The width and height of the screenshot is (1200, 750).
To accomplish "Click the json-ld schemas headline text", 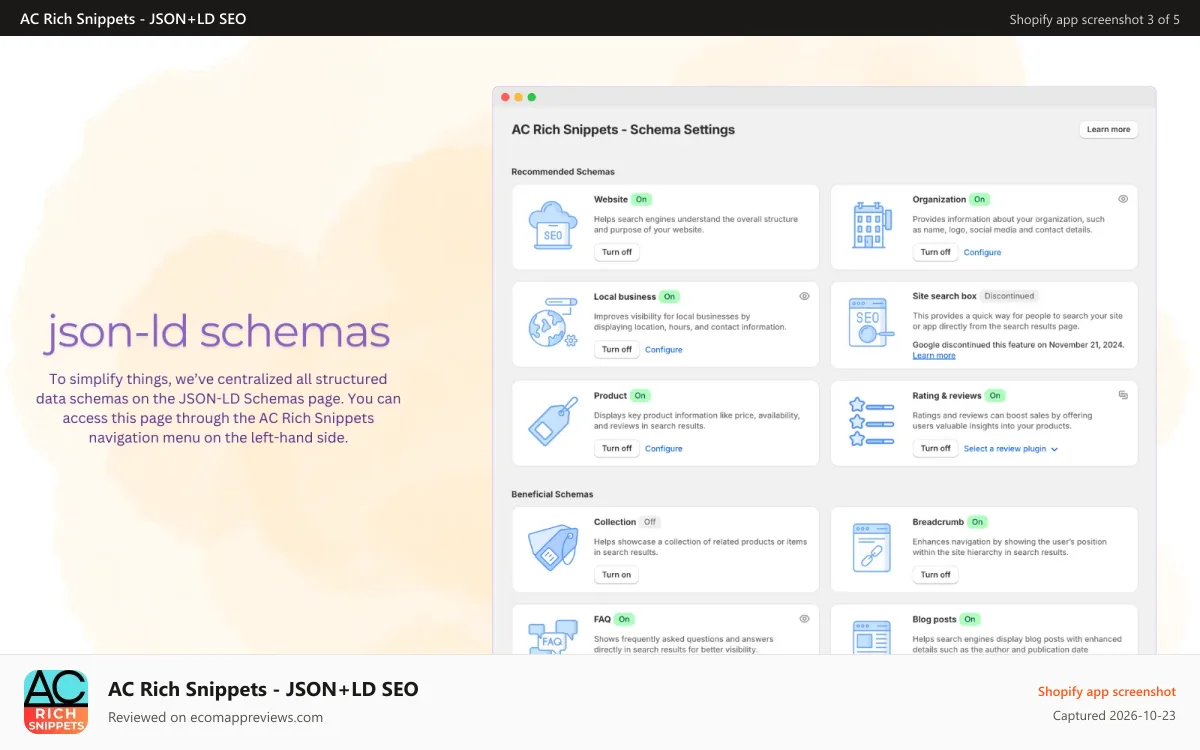I will pos(217,331).
